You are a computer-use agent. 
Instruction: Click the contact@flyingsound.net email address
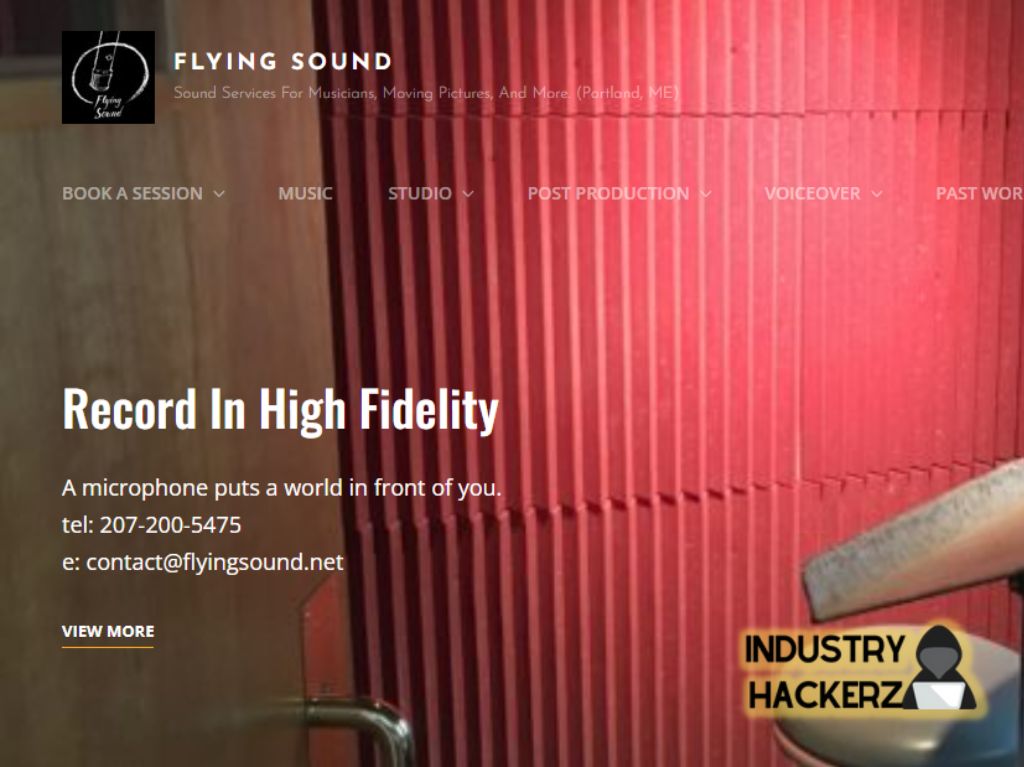click(214, 562)
